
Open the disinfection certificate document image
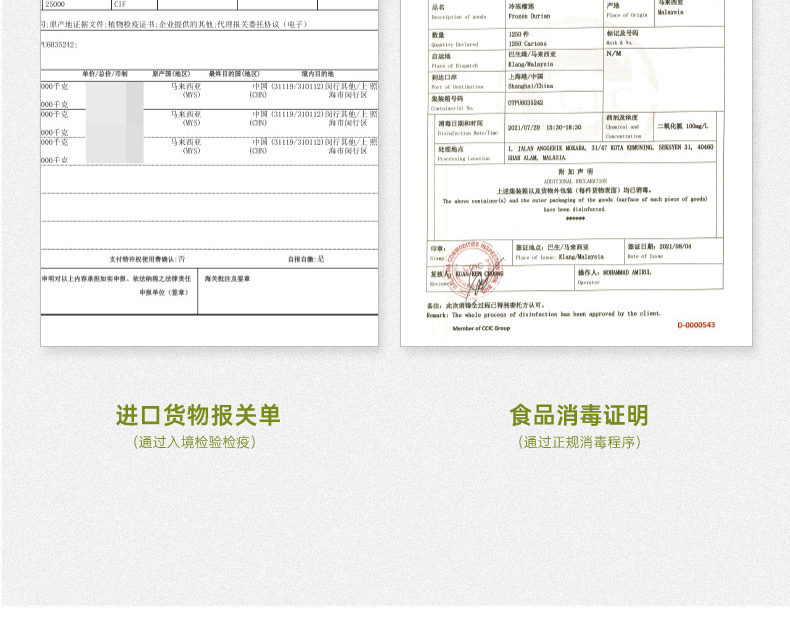576,180
